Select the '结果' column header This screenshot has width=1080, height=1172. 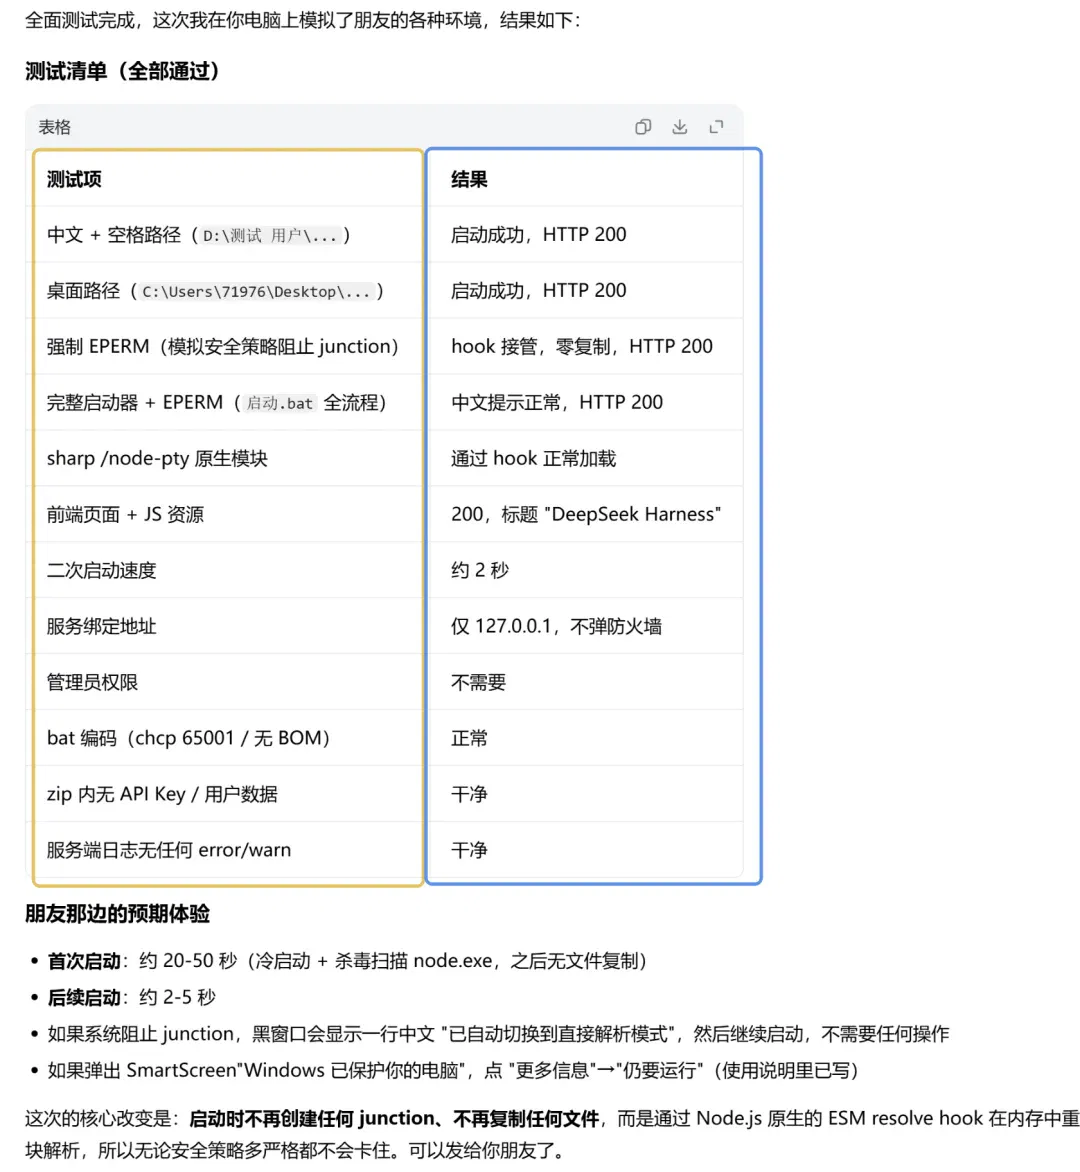click(469, 179)
